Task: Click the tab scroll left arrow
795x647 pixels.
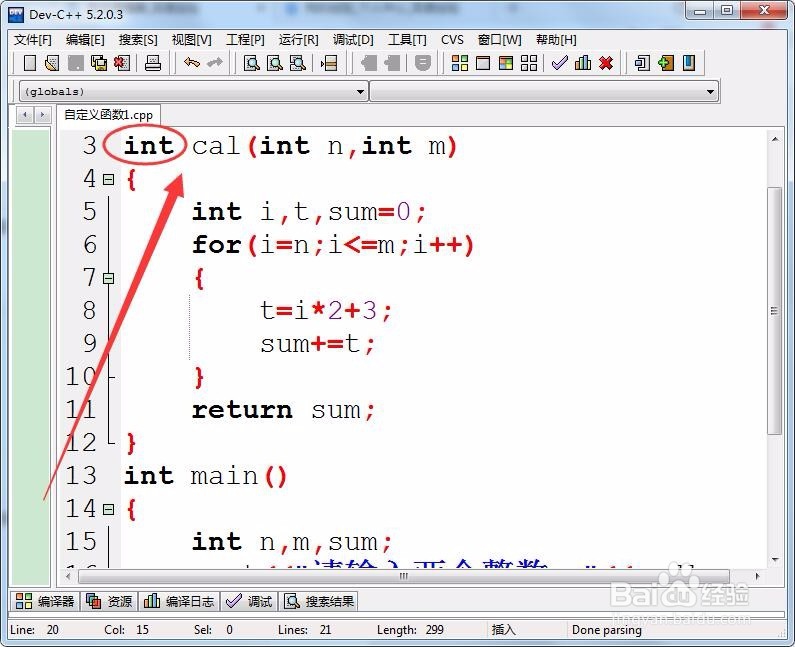Action: point(24,115)
